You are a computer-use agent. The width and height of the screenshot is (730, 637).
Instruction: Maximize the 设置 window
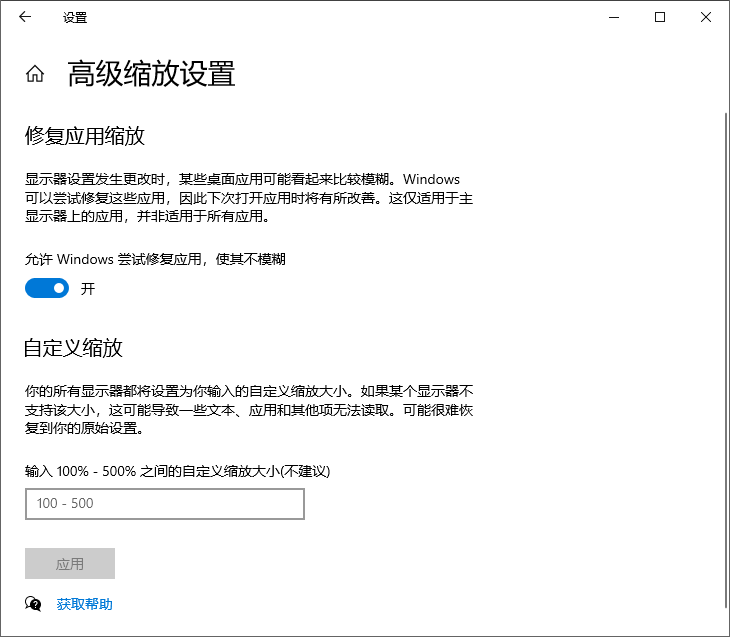pyautogui.click(x=660, y=17)
